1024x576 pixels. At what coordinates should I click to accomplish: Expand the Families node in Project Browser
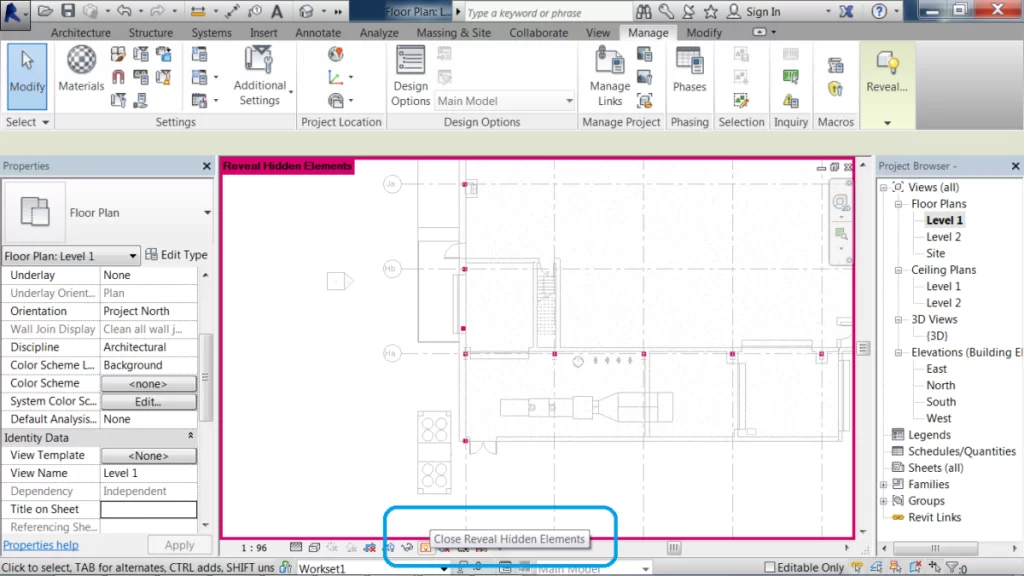(x=884, y=485)
